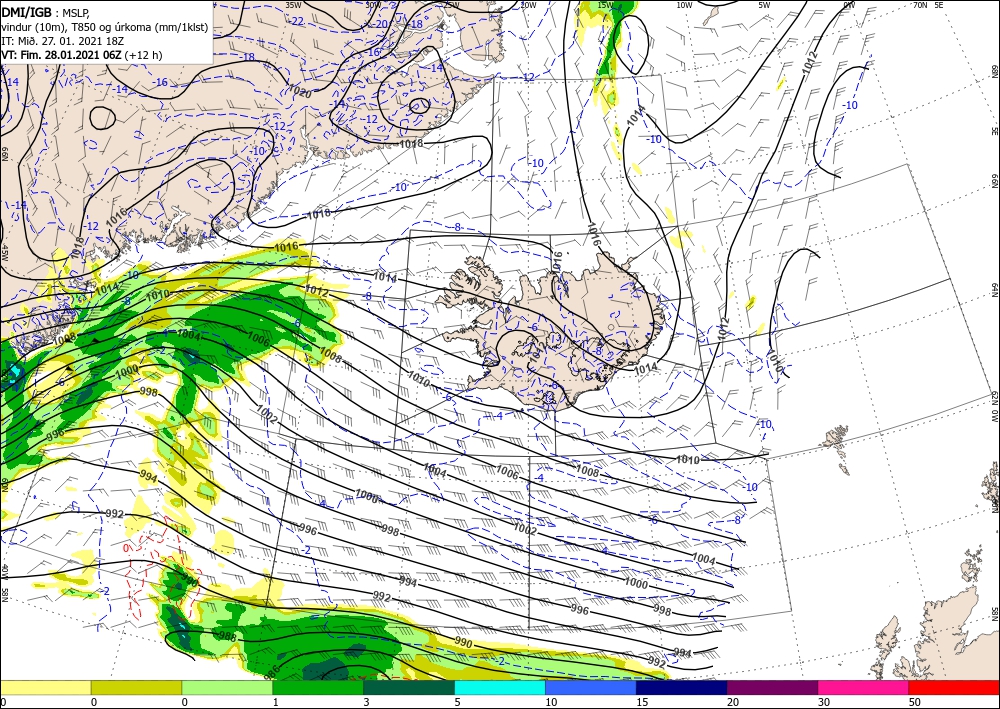1000x709 pixels.
Task: Click the 5W longitude label
Action: coord(765,5)
